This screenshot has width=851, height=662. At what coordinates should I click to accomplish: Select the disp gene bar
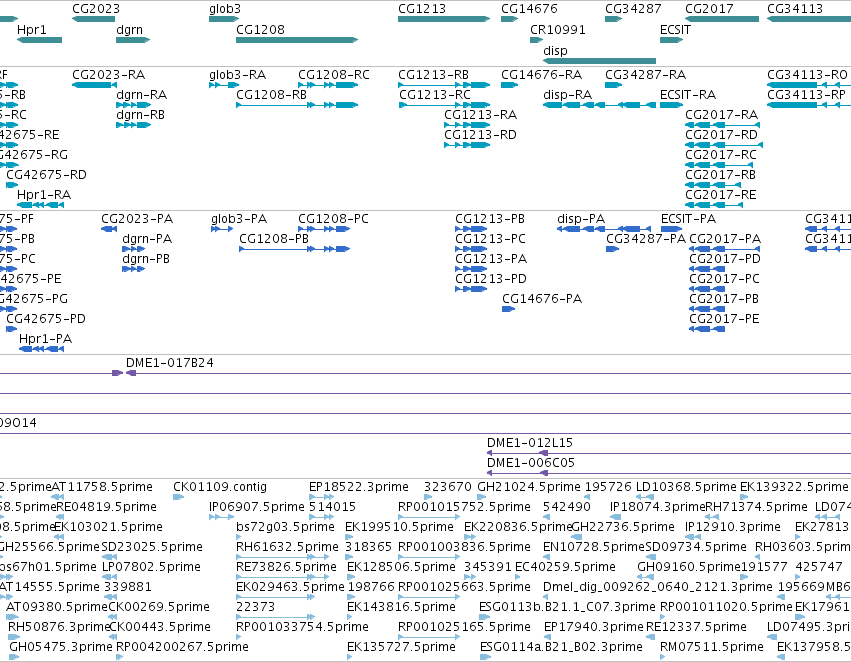click(599, 61)
